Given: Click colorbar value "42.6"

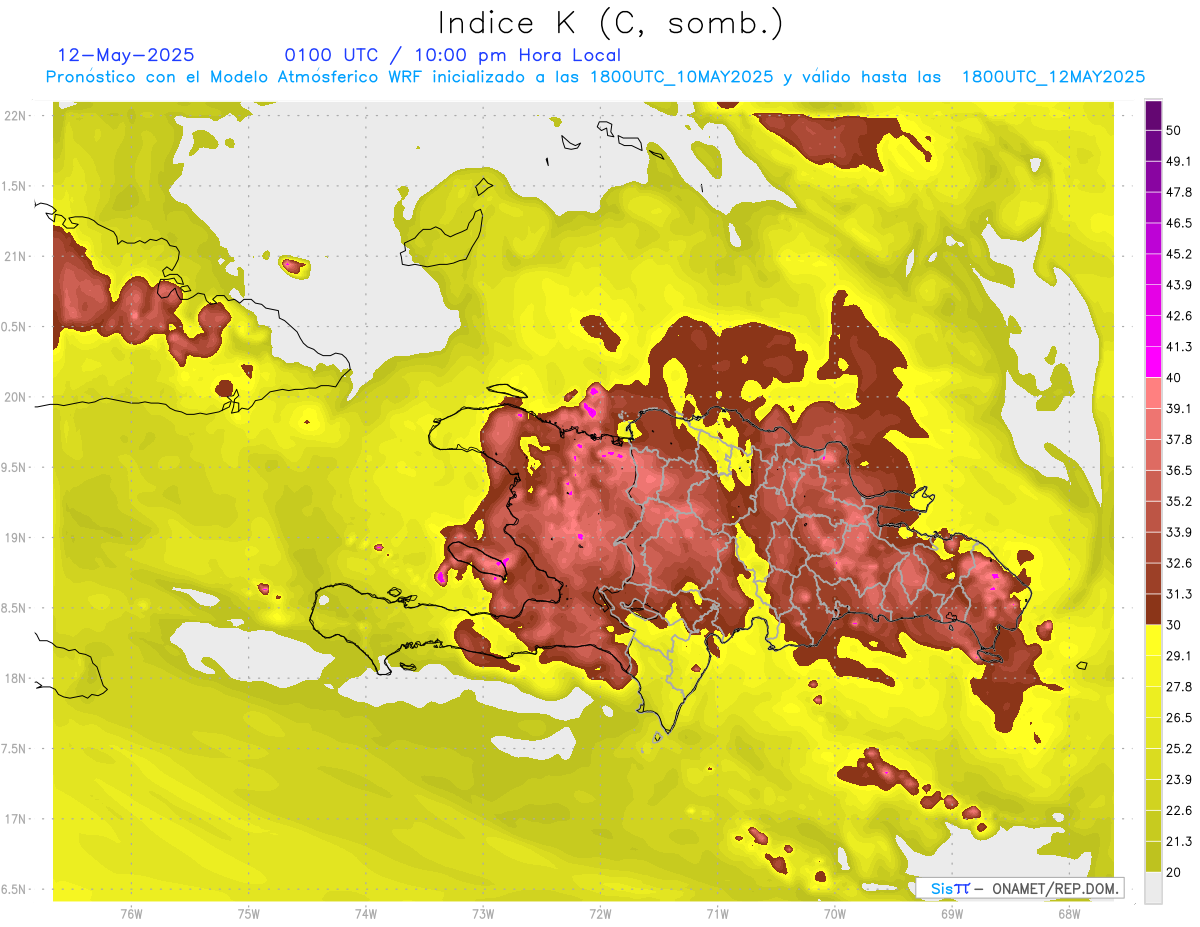Looking at the screenshot, I should tap(1178, 316).
